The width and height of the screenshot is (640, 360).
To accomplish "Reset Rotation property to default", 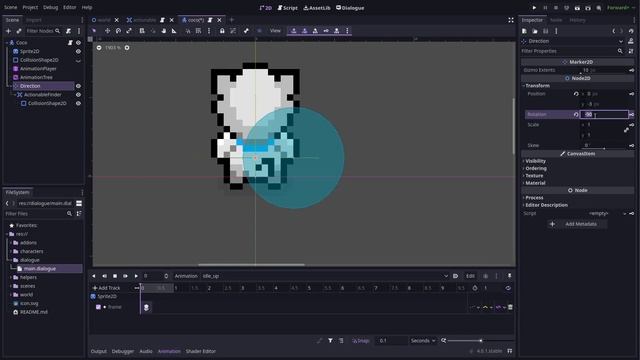I will [x=576, y=115].
